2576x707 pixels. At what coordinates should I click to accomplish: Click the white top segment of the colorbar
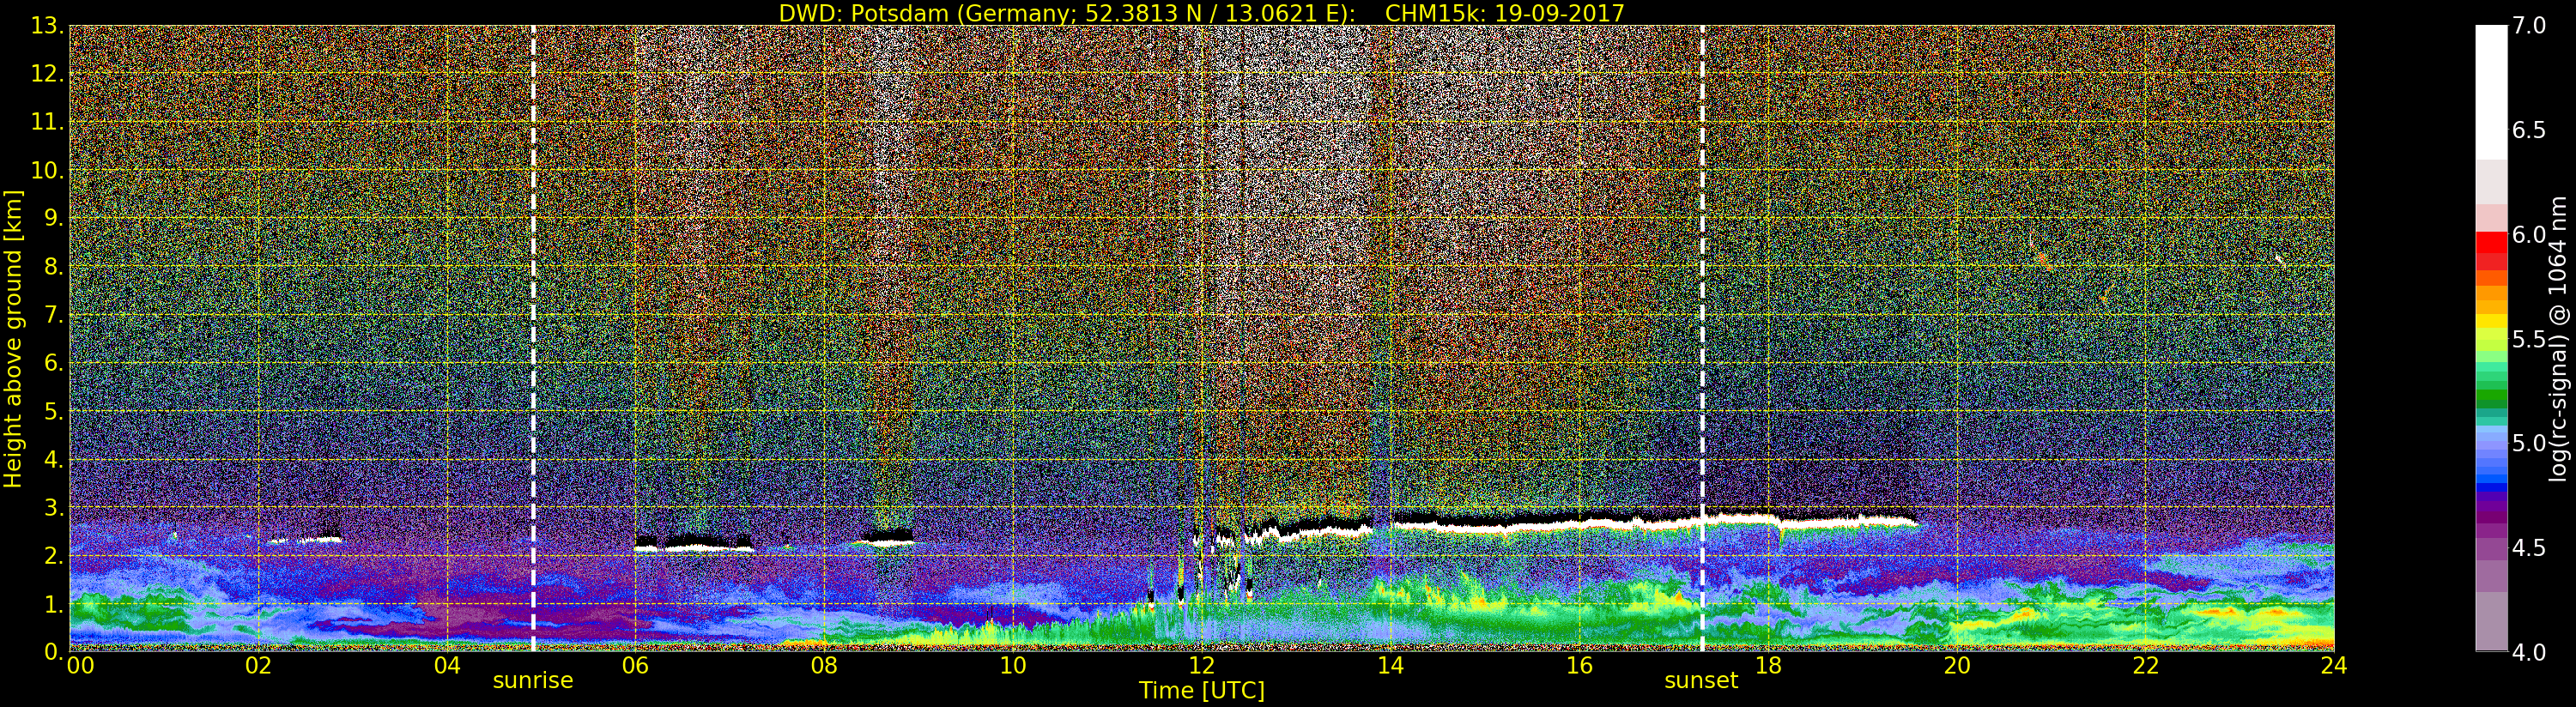2491,92
